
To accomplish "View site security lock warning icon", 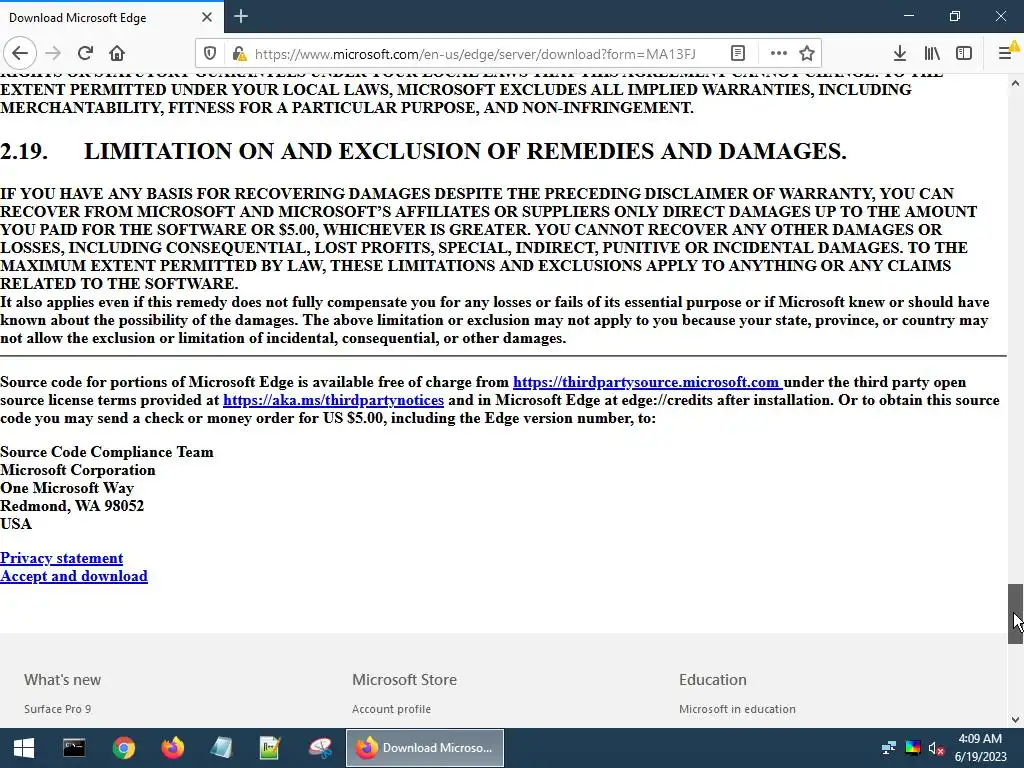I will click(x=239, y=54).
